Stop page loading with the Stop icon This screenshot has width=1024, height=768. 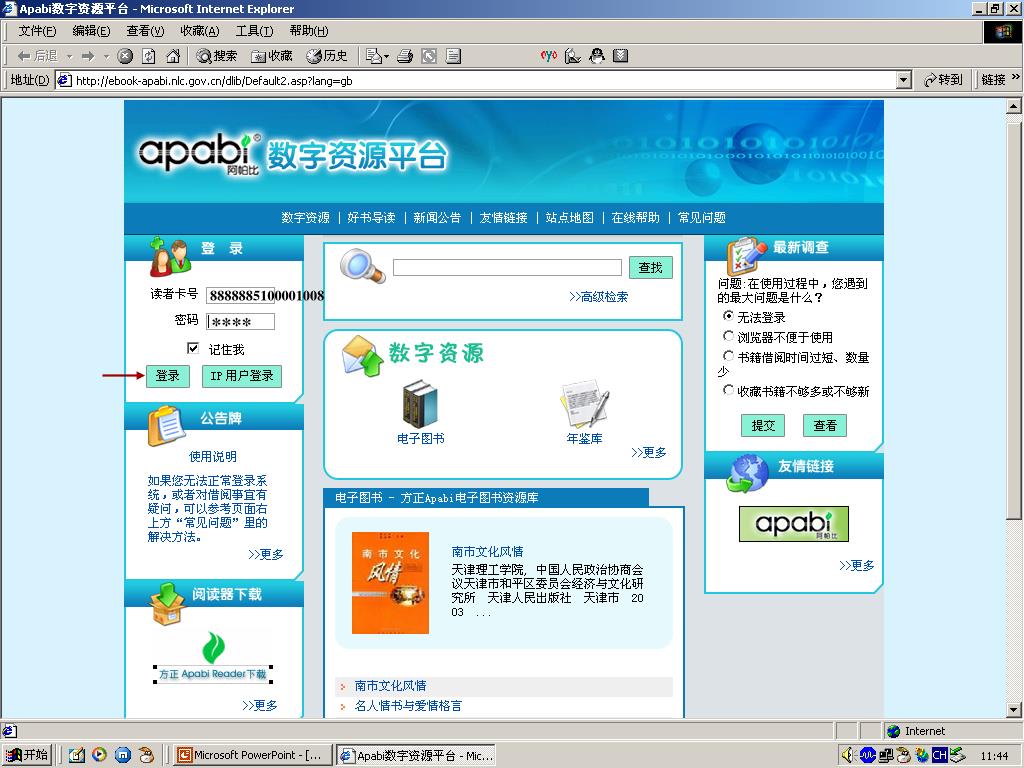(125, 56)
